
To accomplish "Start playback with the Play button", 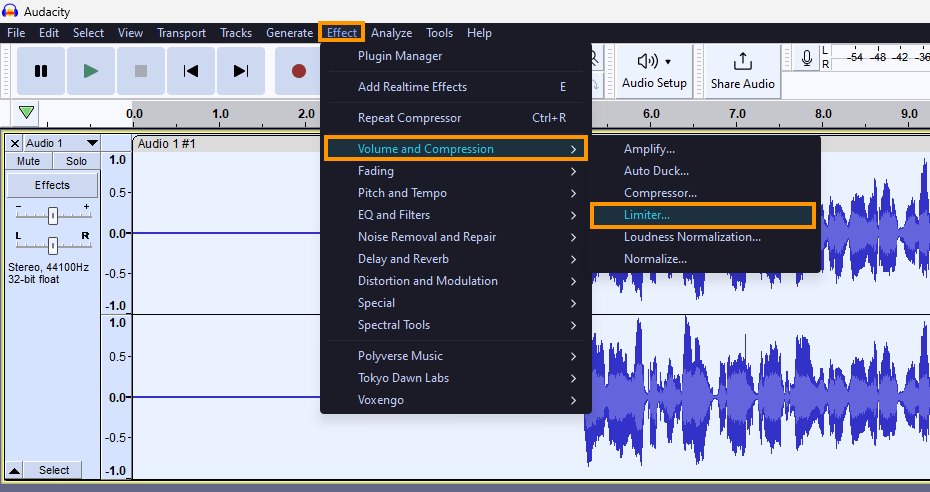I will tap(91, 71).
